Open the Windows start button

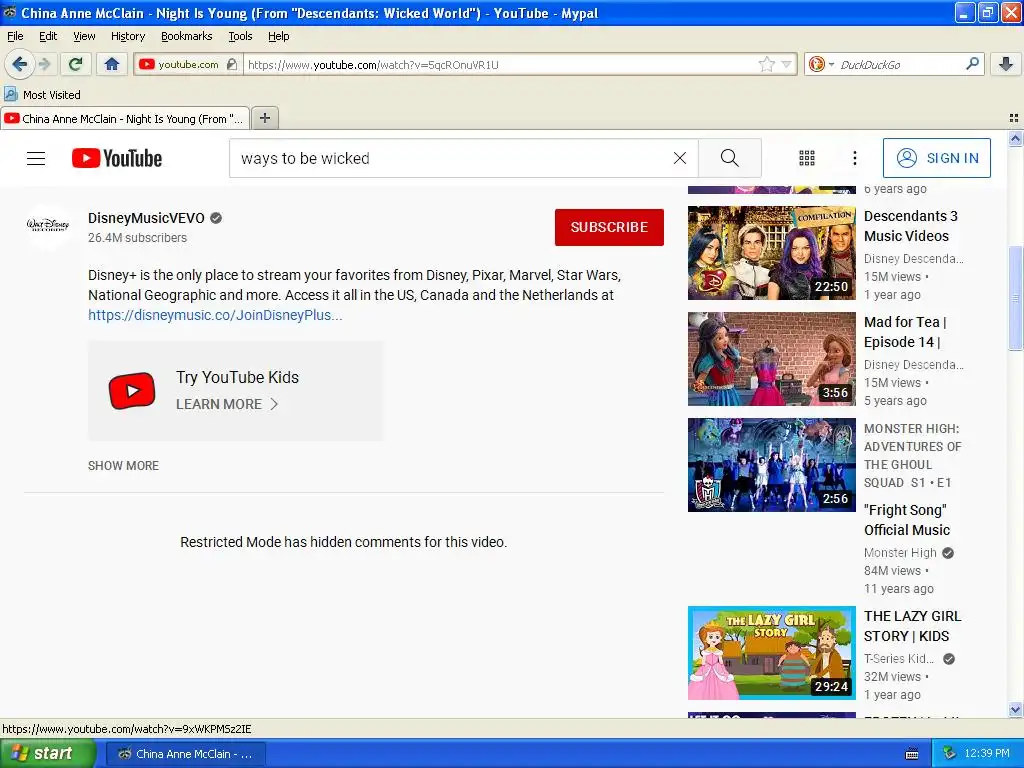point(47,754)
